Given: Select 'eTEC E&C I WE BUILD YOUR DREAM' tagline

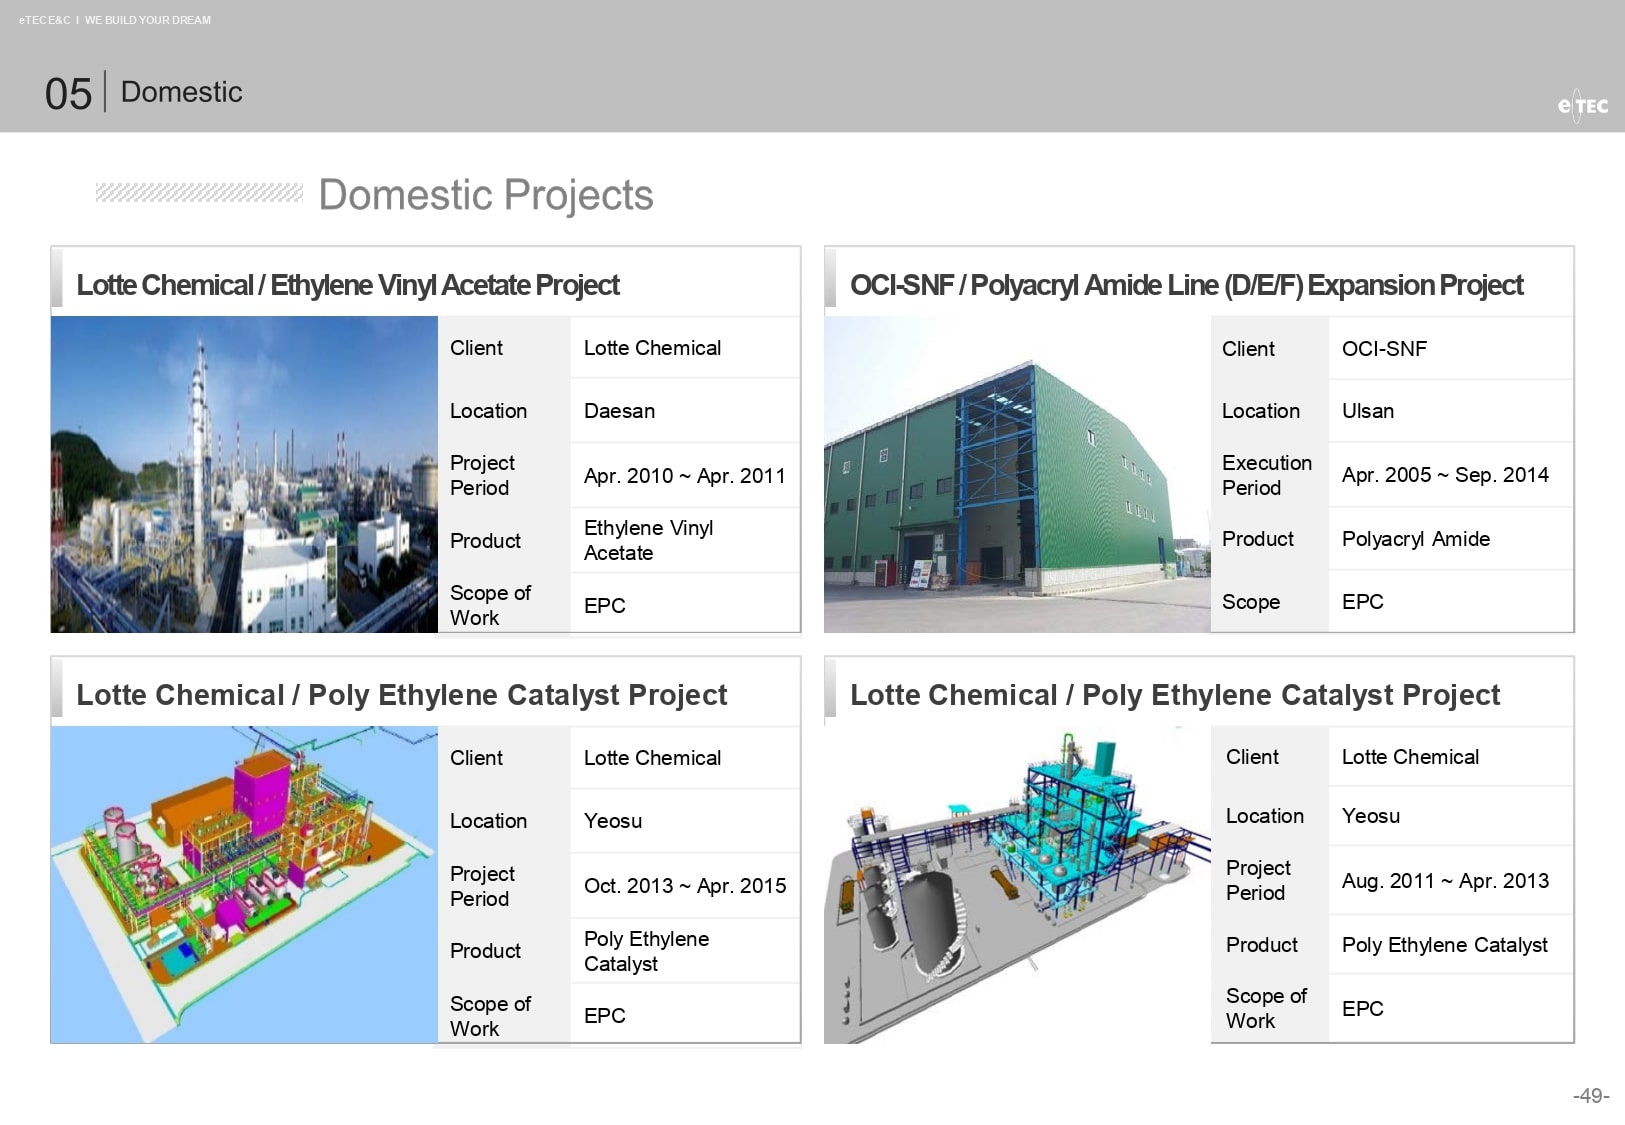Looking at the screenshot, I should (115, 20).
